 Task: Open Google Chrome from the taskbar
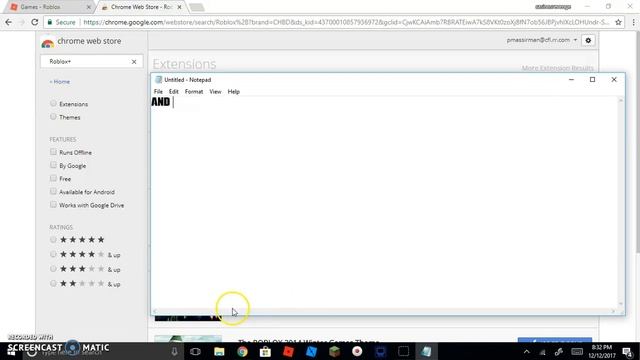pos(242,351)
